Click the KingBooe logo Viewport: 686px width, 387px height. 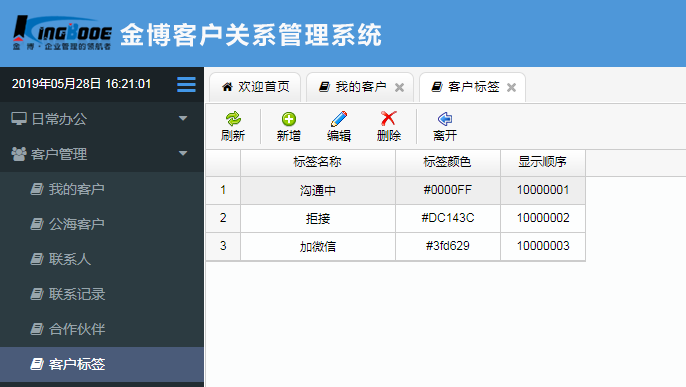(x=62, y=33)
